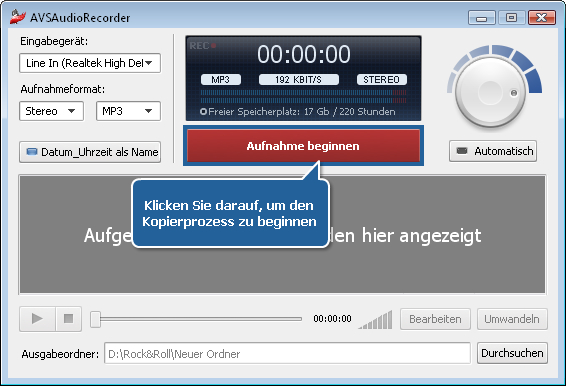This screenshot has height=386, width=566.
Task: Open the MP3 format dropdown
Action: click(x=128, y=111)
